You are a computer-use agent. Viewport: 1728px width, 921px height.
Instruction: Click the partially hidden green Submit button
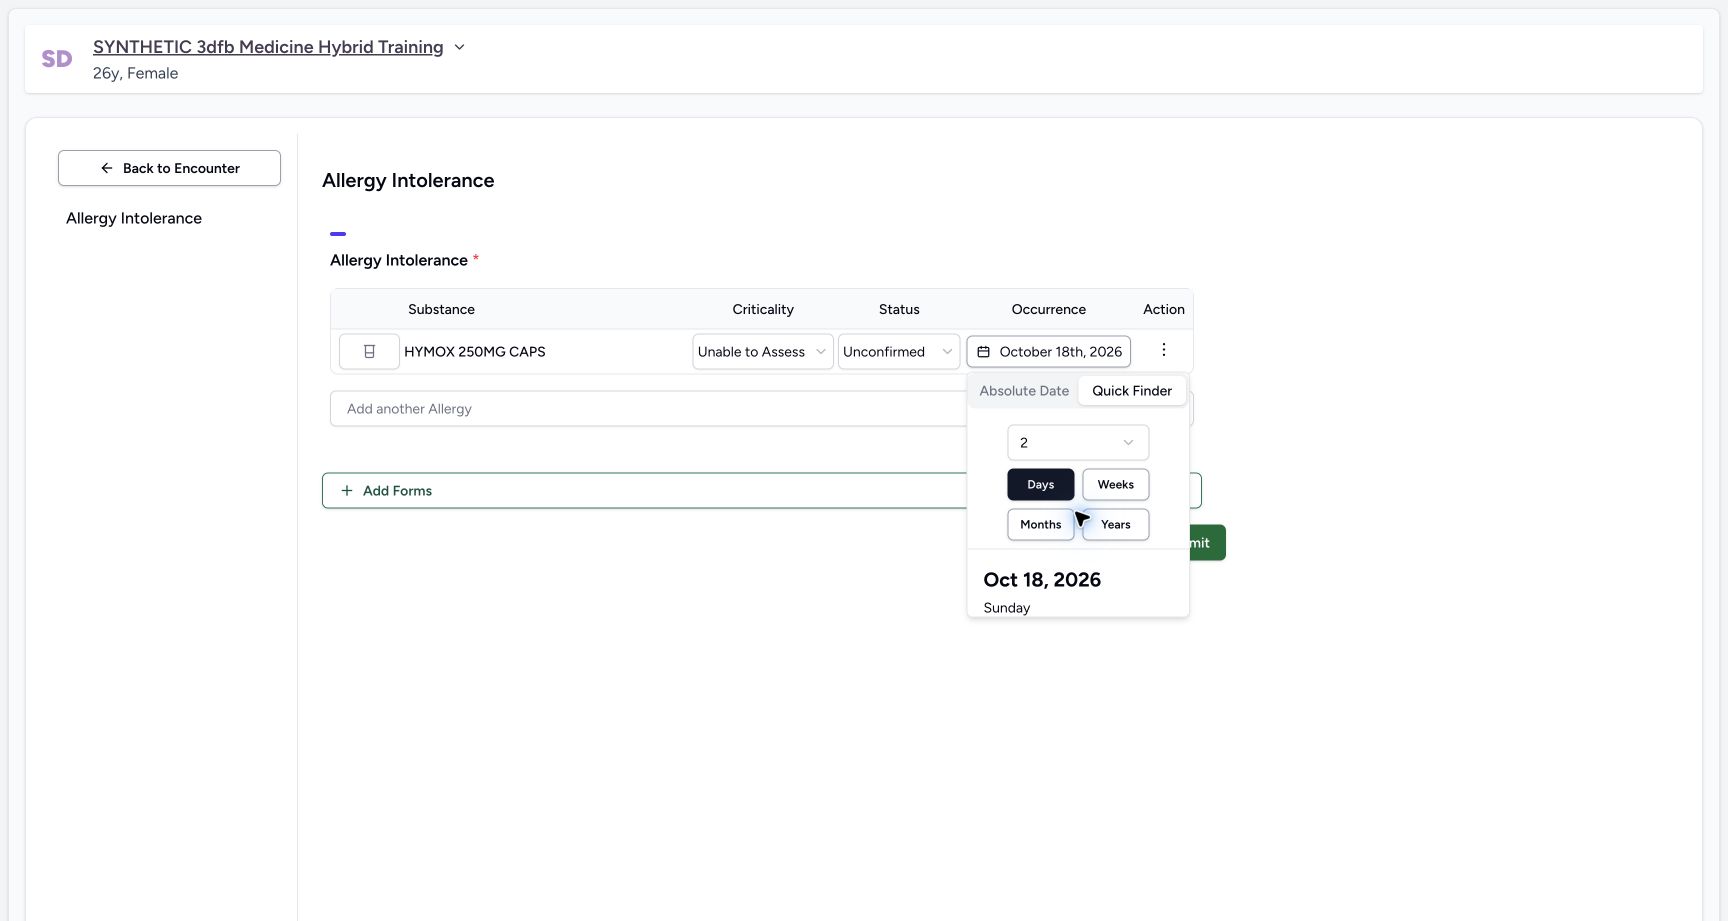pyautogui.click(x=1207, y=543)
